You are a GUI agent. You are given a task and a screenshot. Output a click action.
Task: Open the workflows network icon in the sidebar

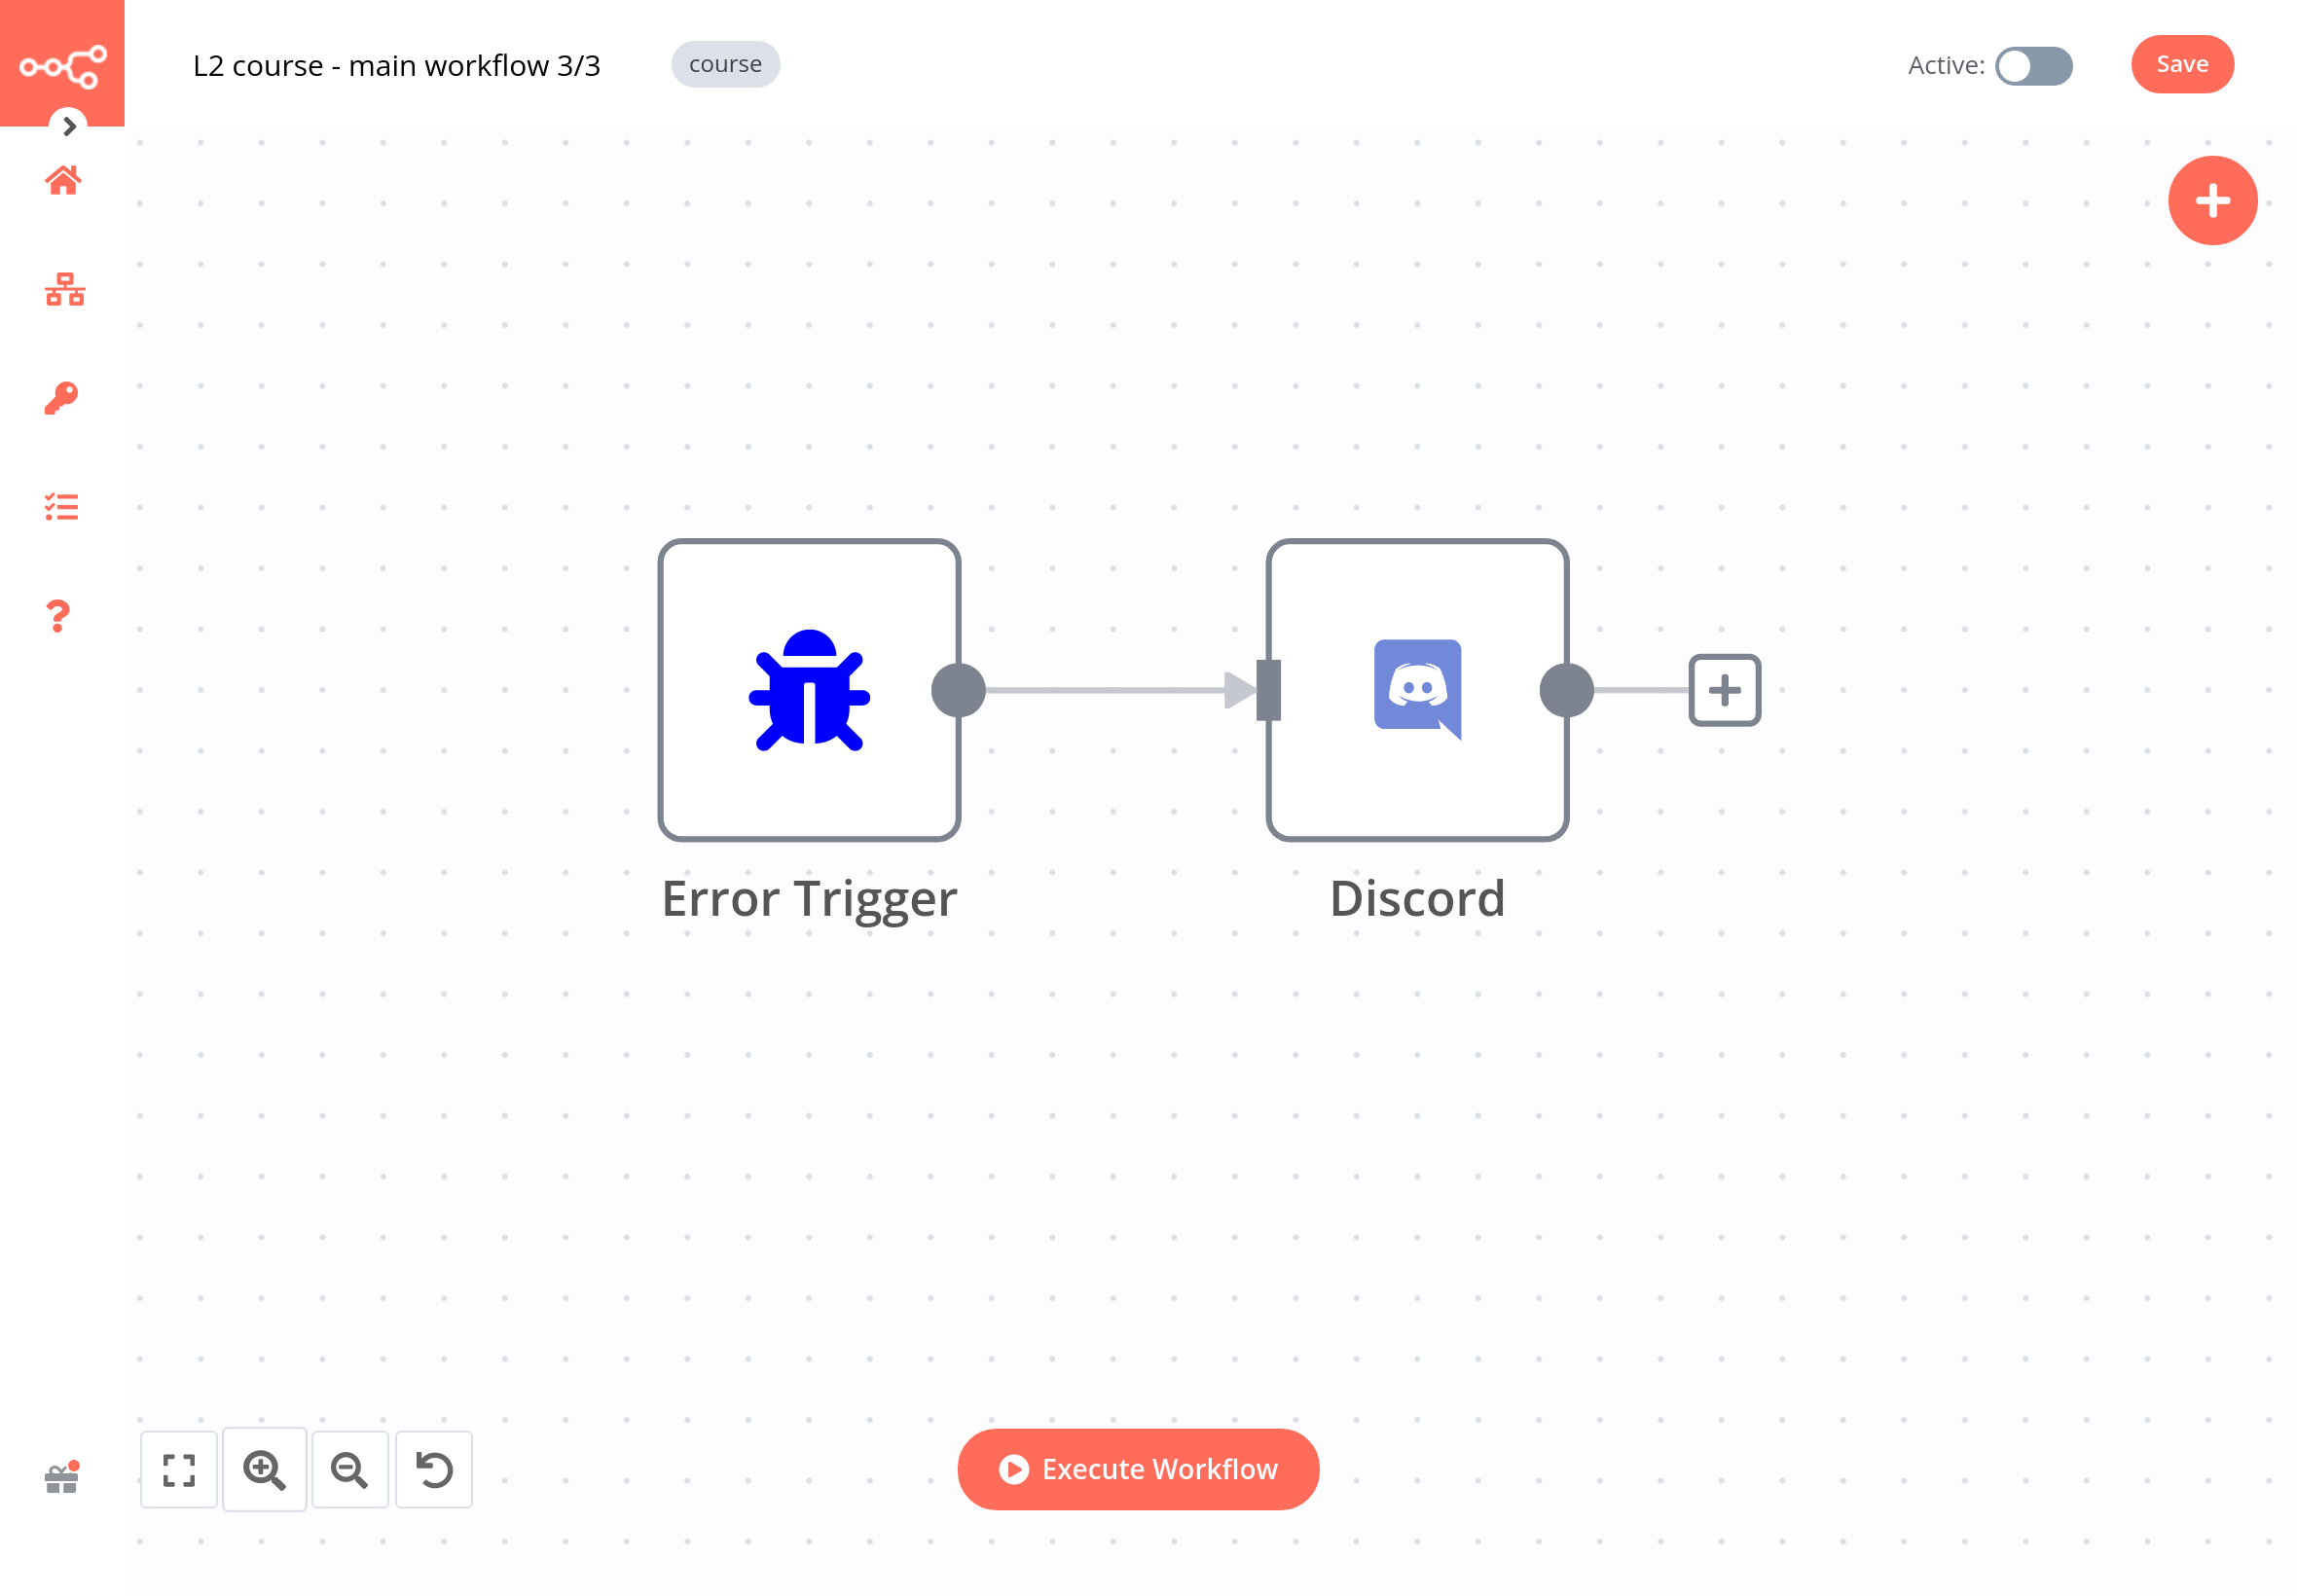(64, 290)
